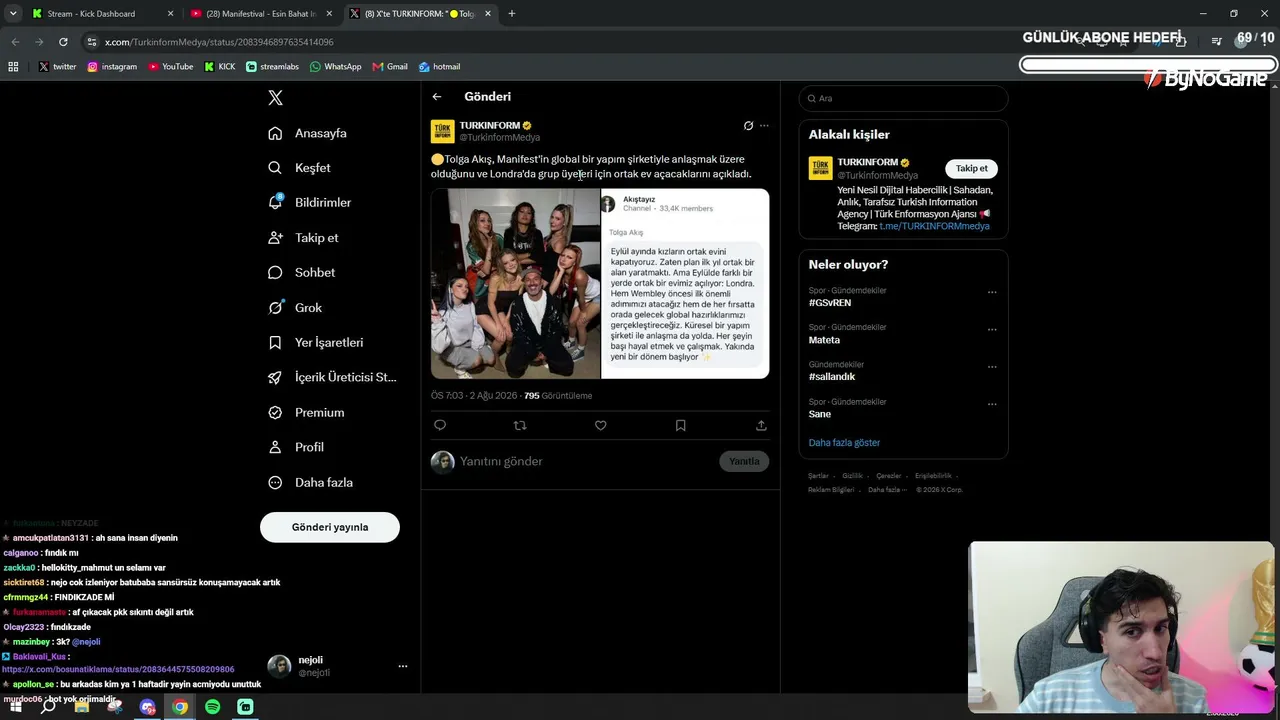The image size is (1280, 720).
Task: Open Takip et in the sidebar
Action: [x=304, y=238]
